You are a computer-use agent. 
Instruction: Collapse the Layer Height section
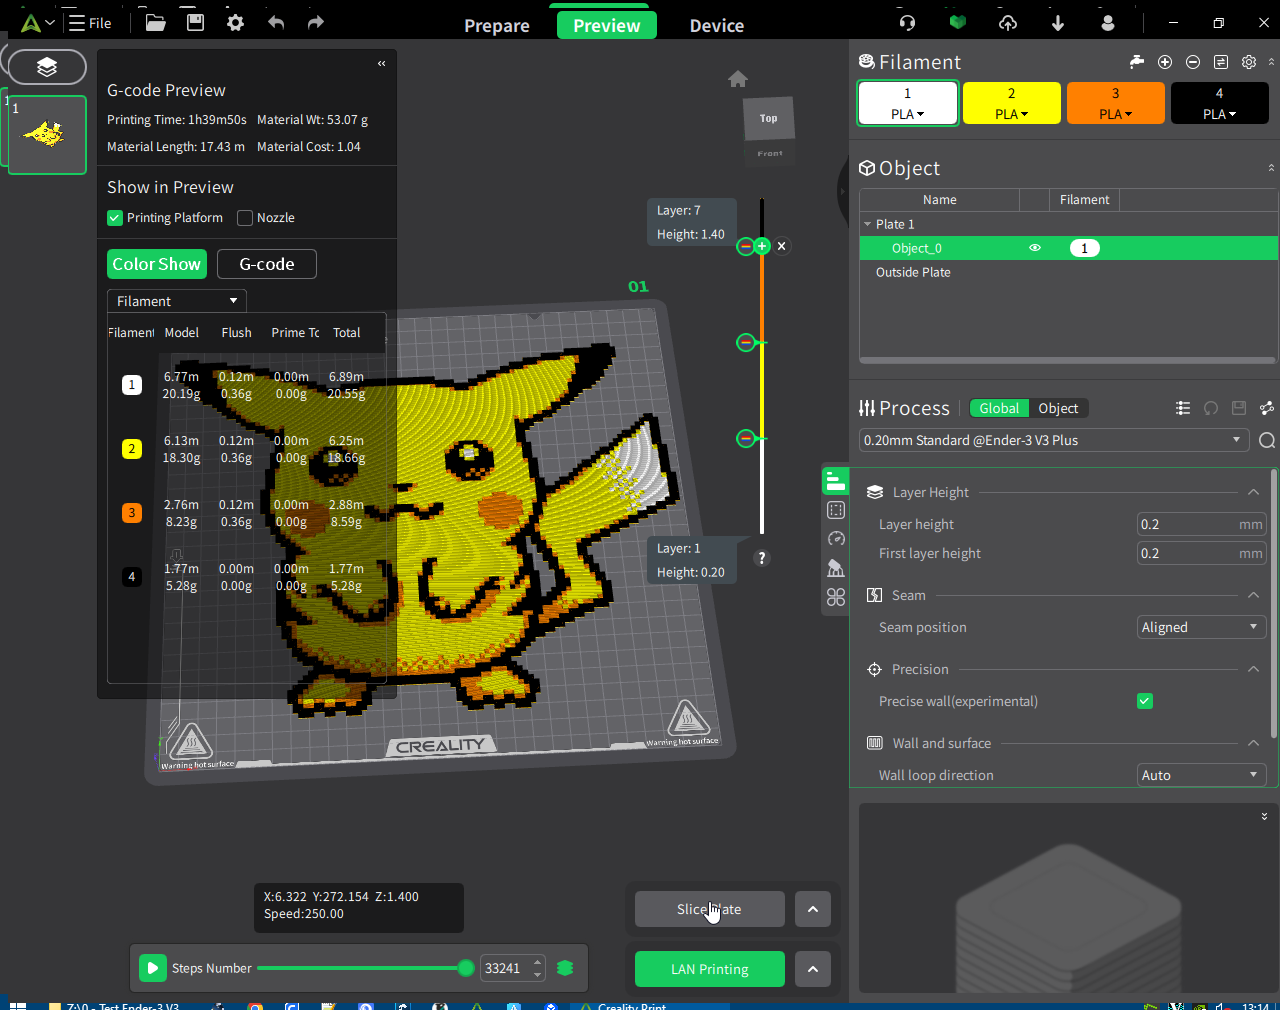tap(1253, 492)
